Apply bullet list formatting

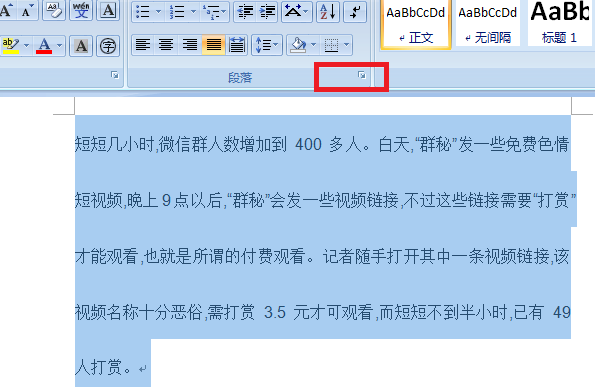pyautogui.click(x=143, y=11)
